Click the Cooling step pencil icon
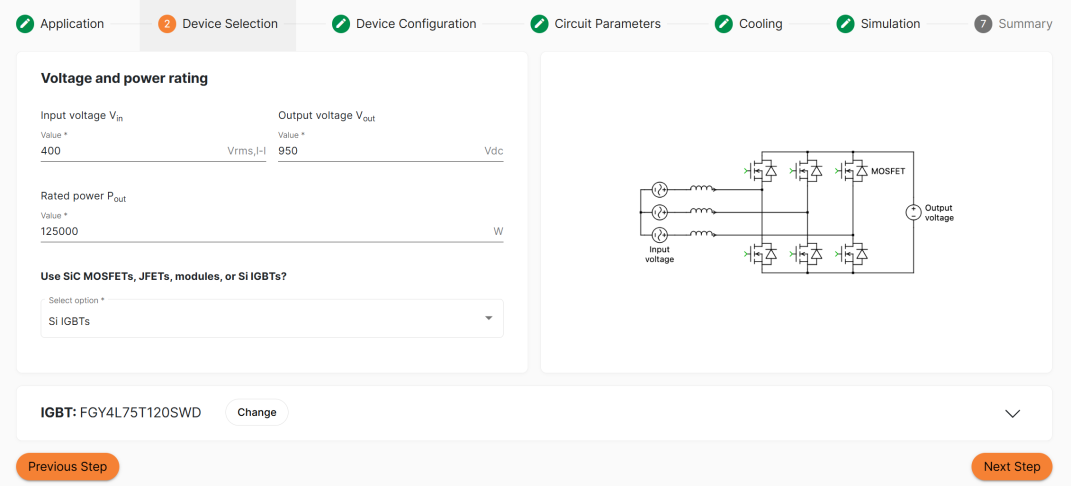 tap(724, 24)
